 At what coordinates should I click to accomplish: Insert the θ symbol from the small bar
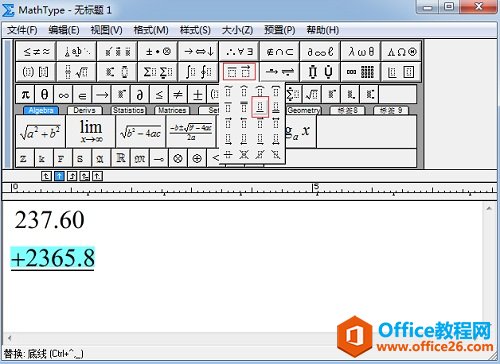coord(44,95)
